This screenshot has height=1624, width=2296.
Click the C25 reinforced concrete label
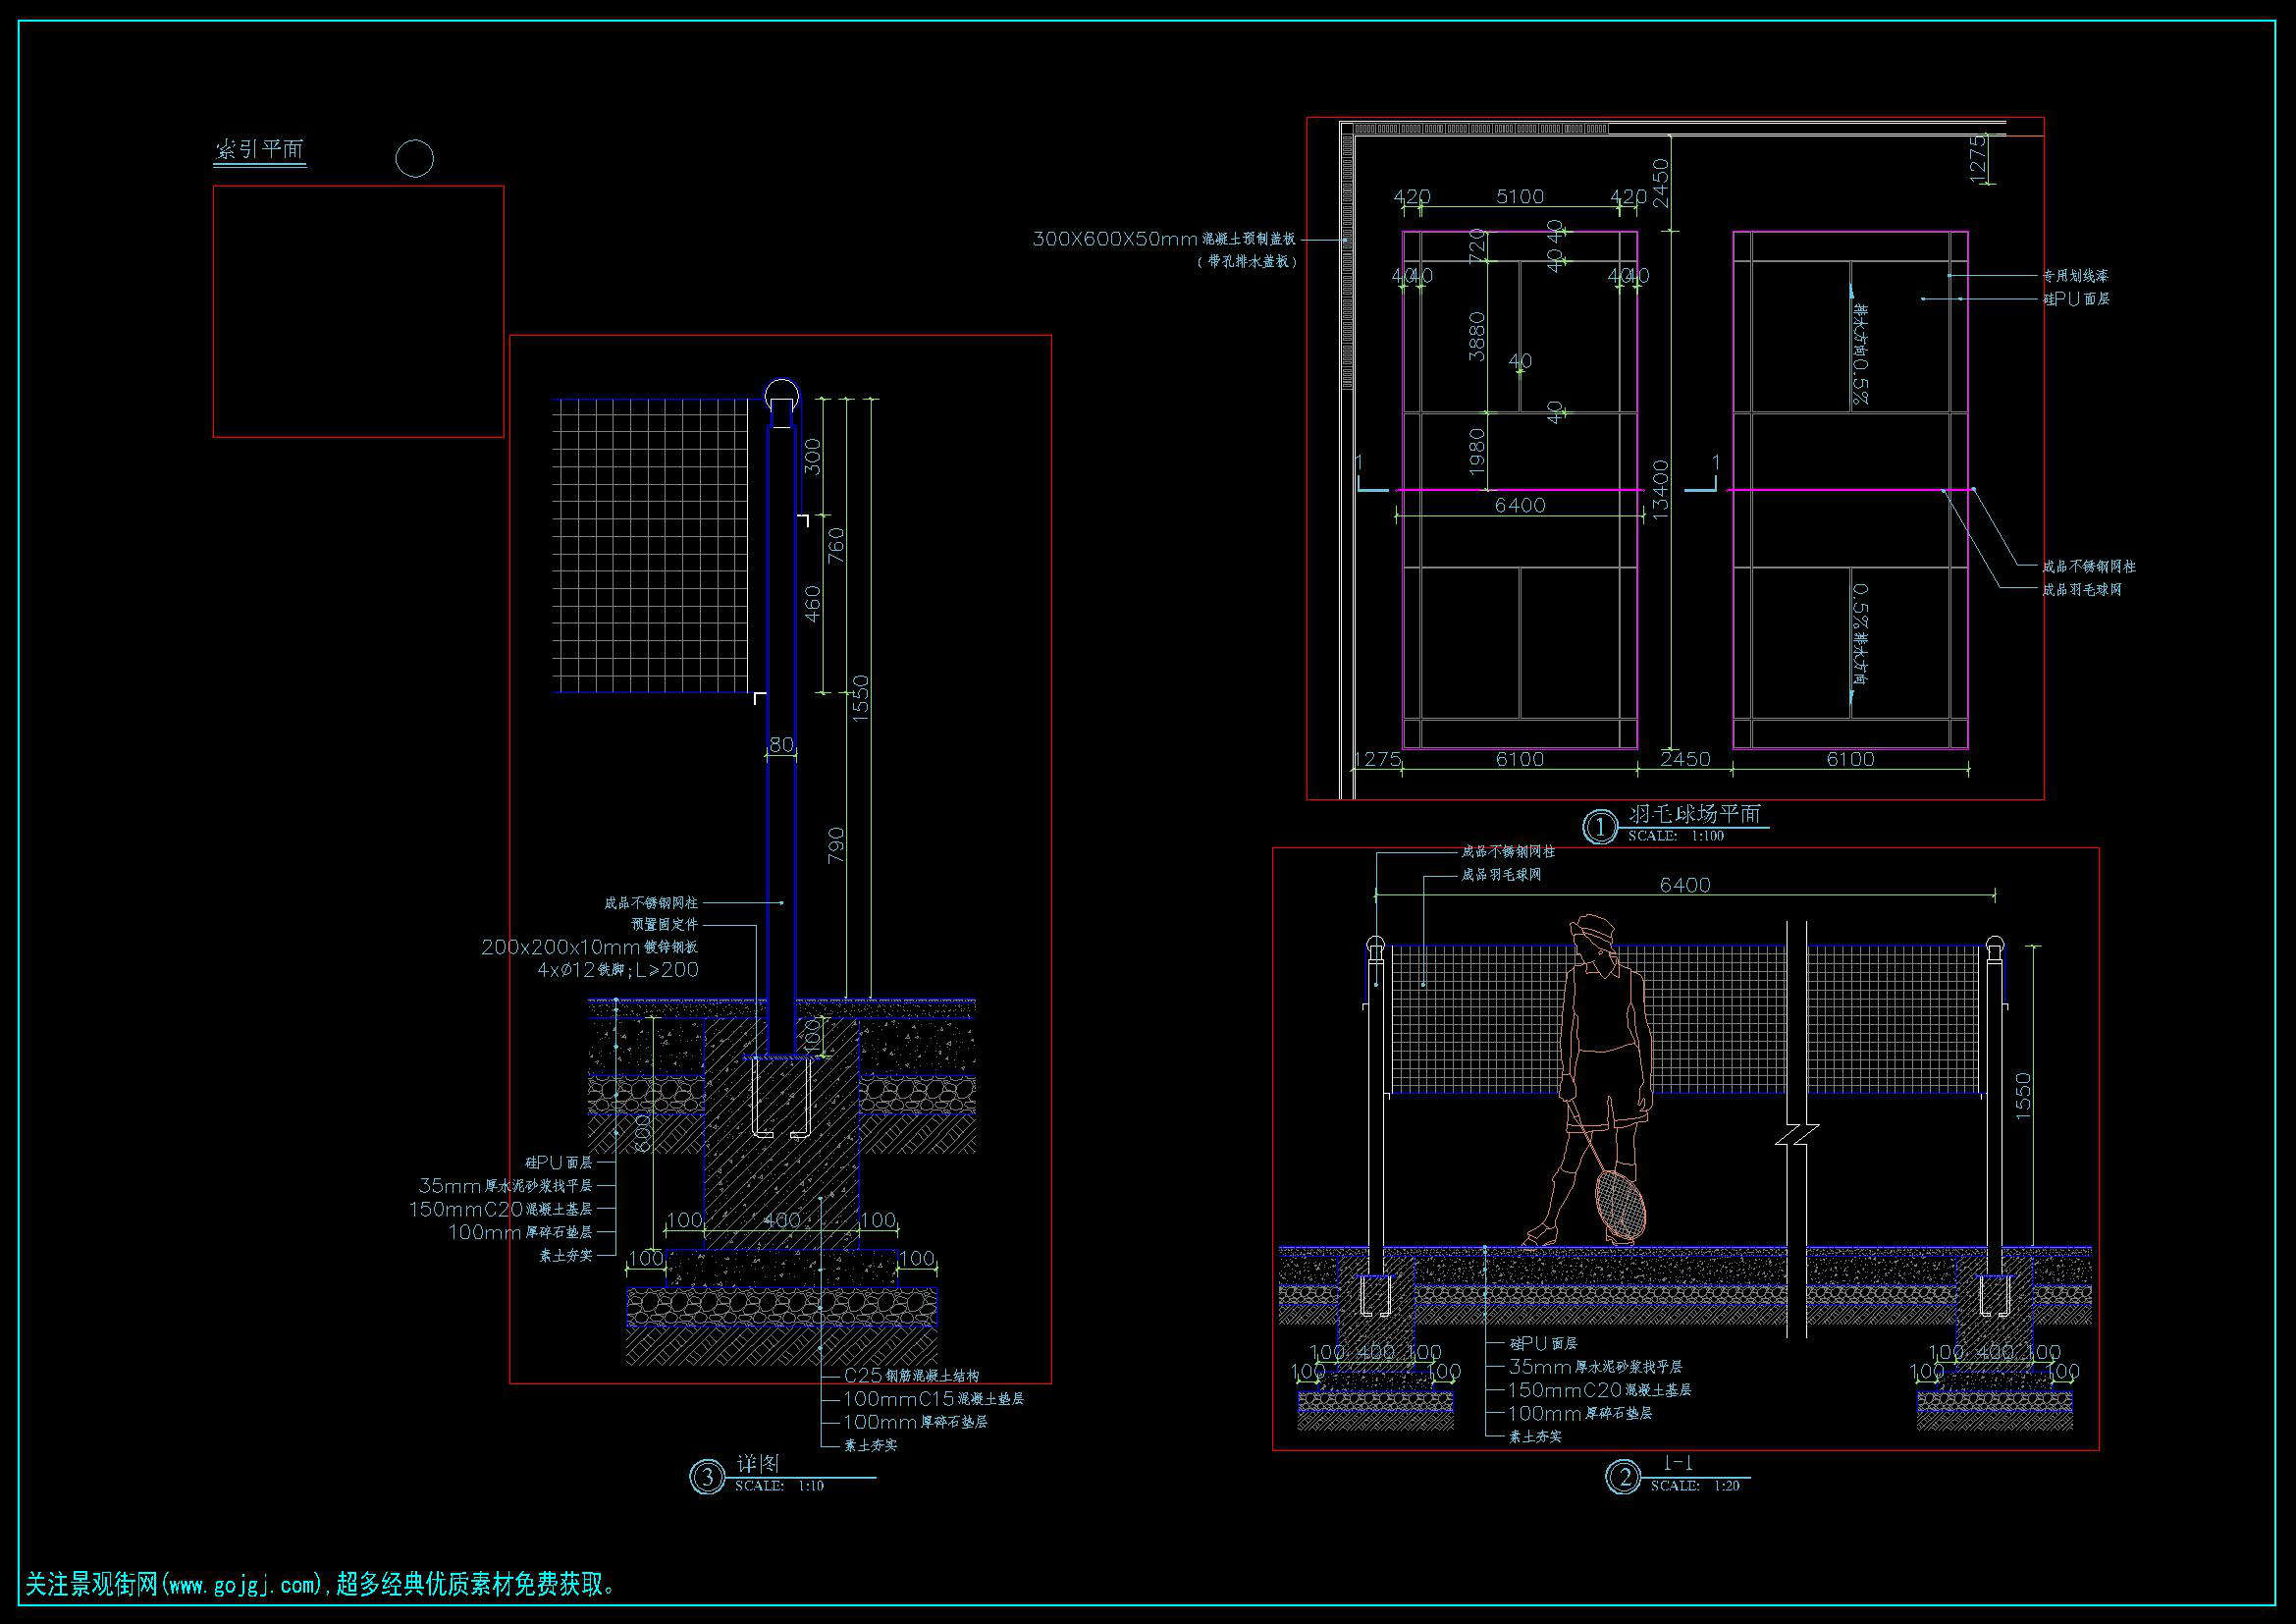[x=911, y=1376]
